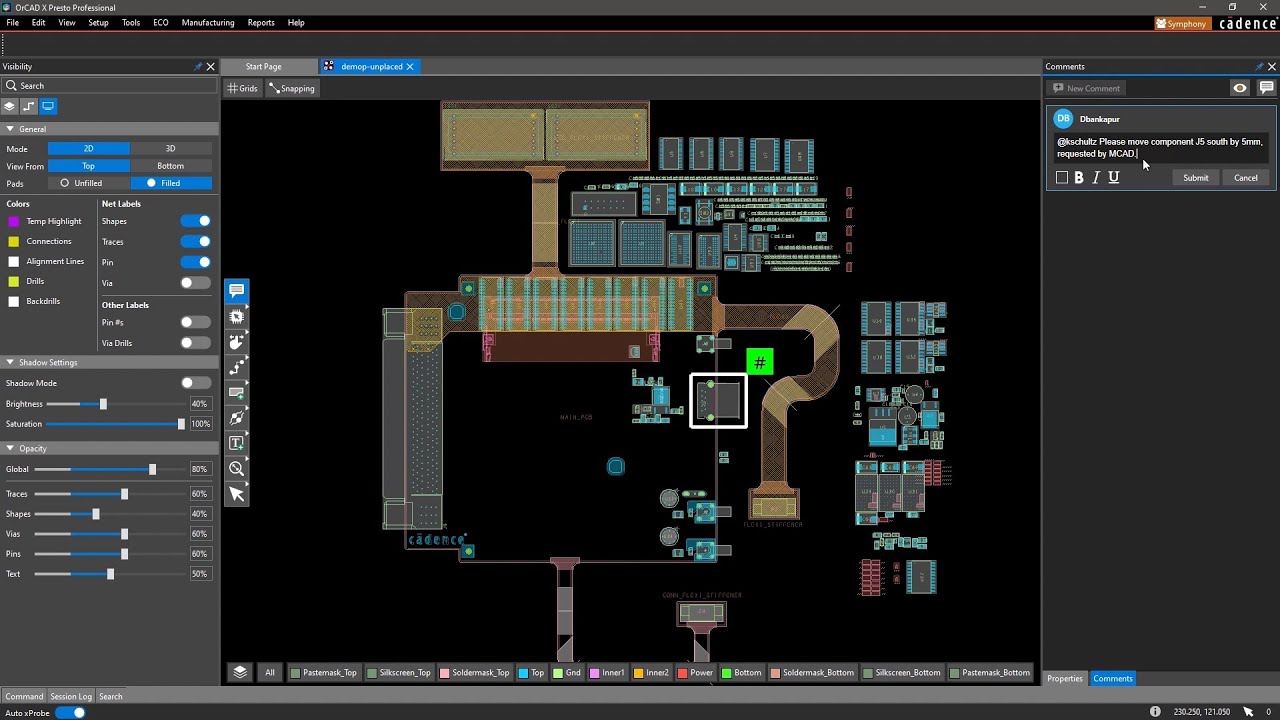Switch to the Start Page tab
1280x720 pixels.
tap(263, 67)
